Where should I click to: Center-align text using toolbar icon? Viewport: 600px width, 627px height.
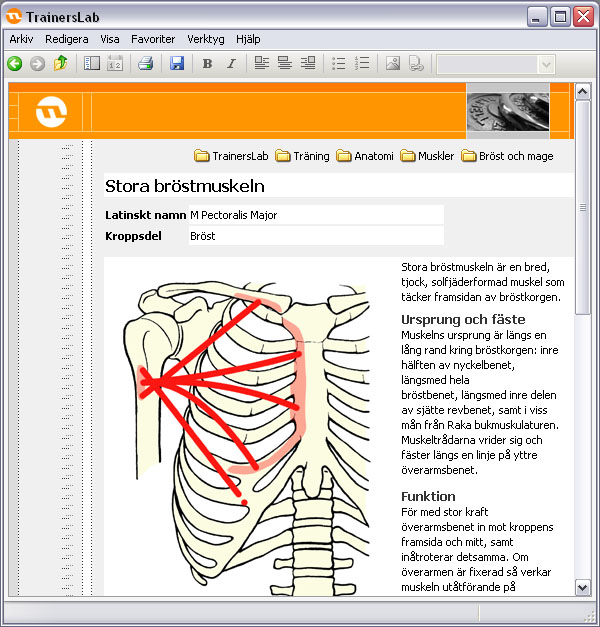pyautogui.click(x=285, y=64)
